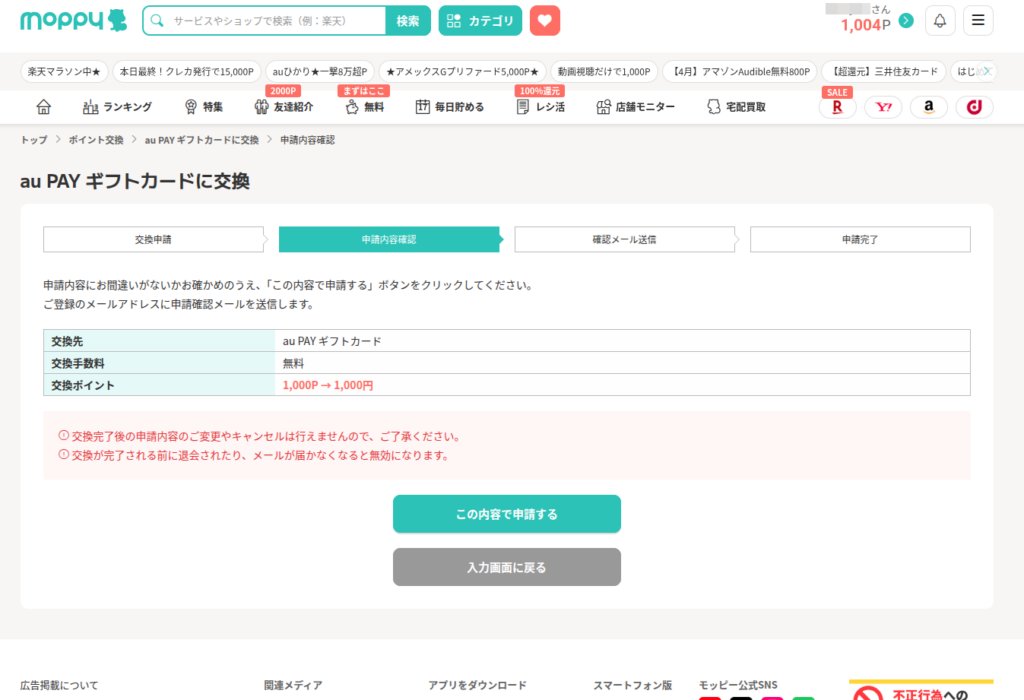The image size is (1024, 700).
Task: Open the ランキング menu item
Action: click(118, 107)
